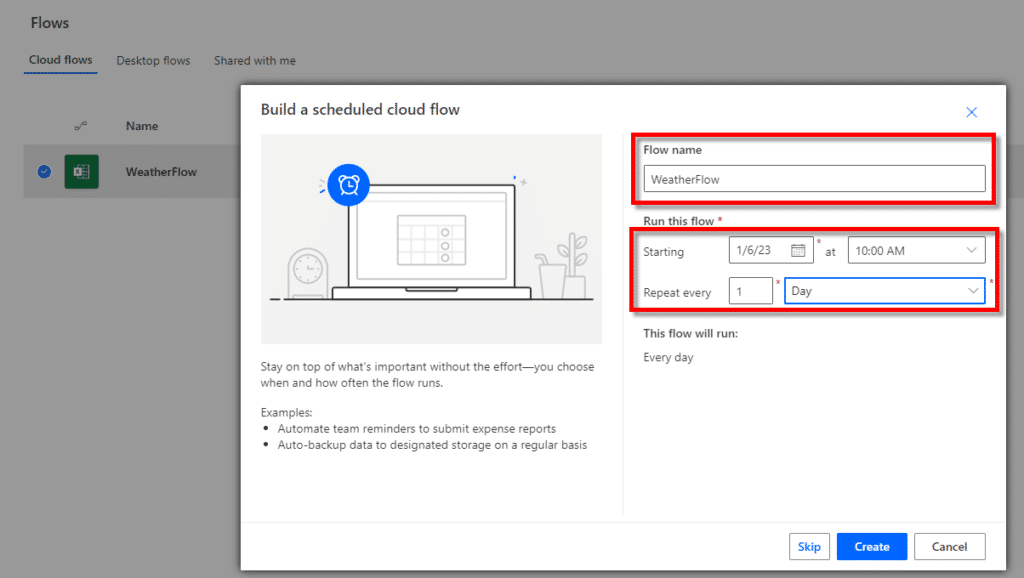The height and width of the screenshot is (578, 1024).
Task: Click inside the Flow name field
Action: 814,178
